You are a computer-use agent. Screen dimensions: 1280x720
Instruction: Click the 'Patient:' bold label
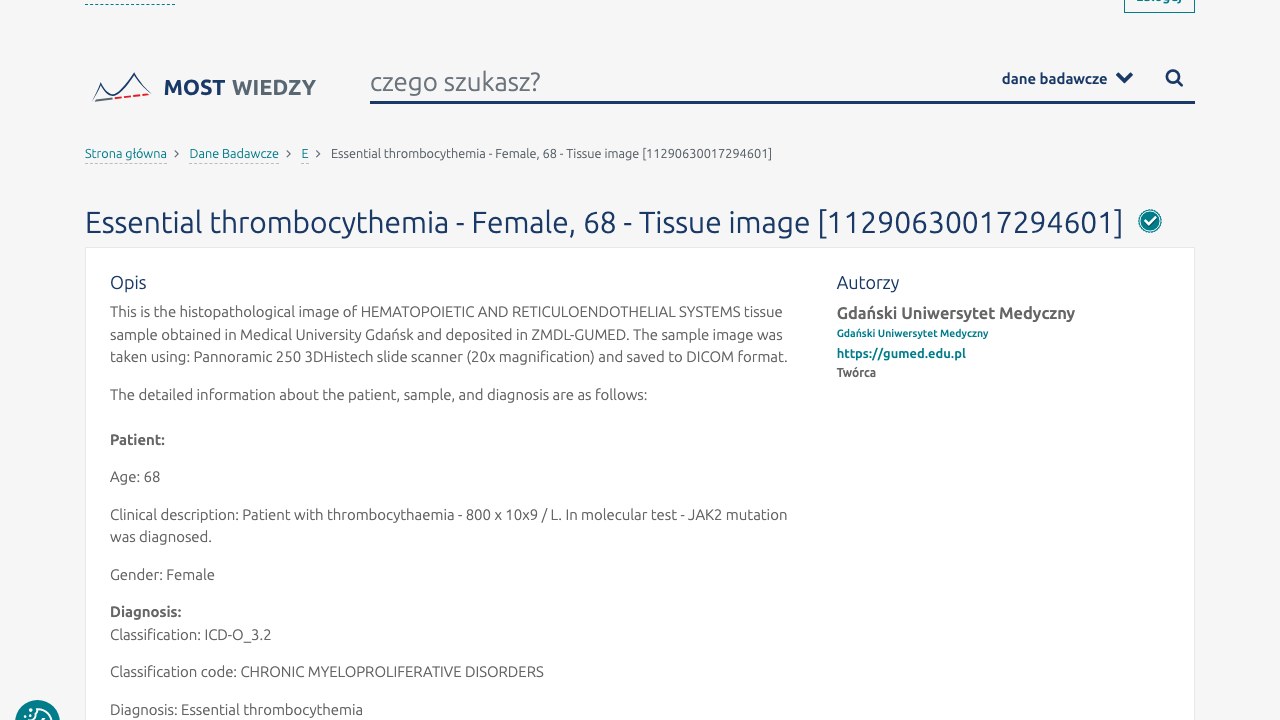pos(137,440)
